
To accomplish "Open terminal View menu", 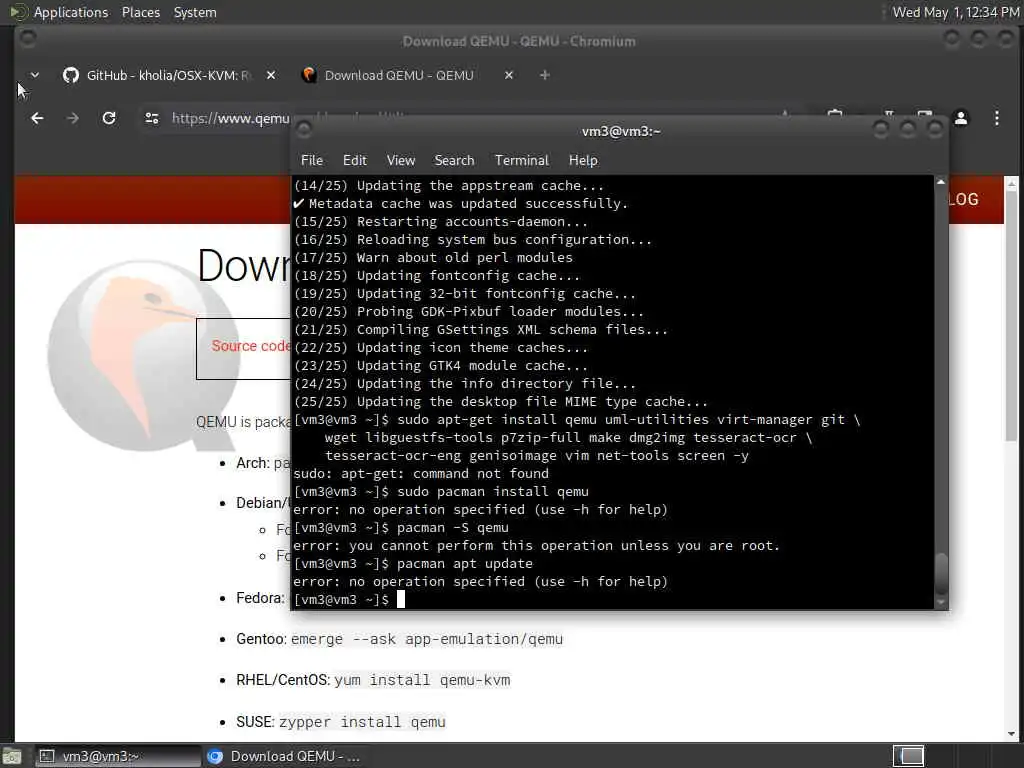I will point(400,160).
